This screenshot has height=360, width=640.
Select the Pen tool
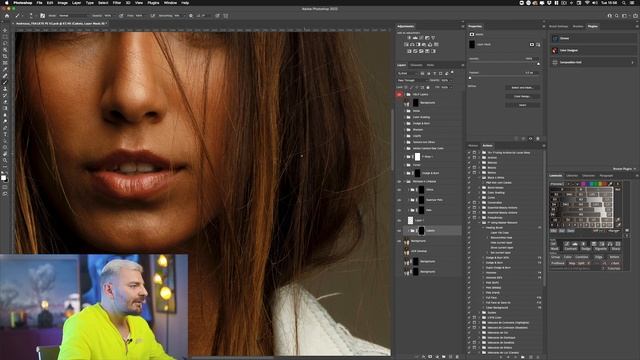[5, 128]
